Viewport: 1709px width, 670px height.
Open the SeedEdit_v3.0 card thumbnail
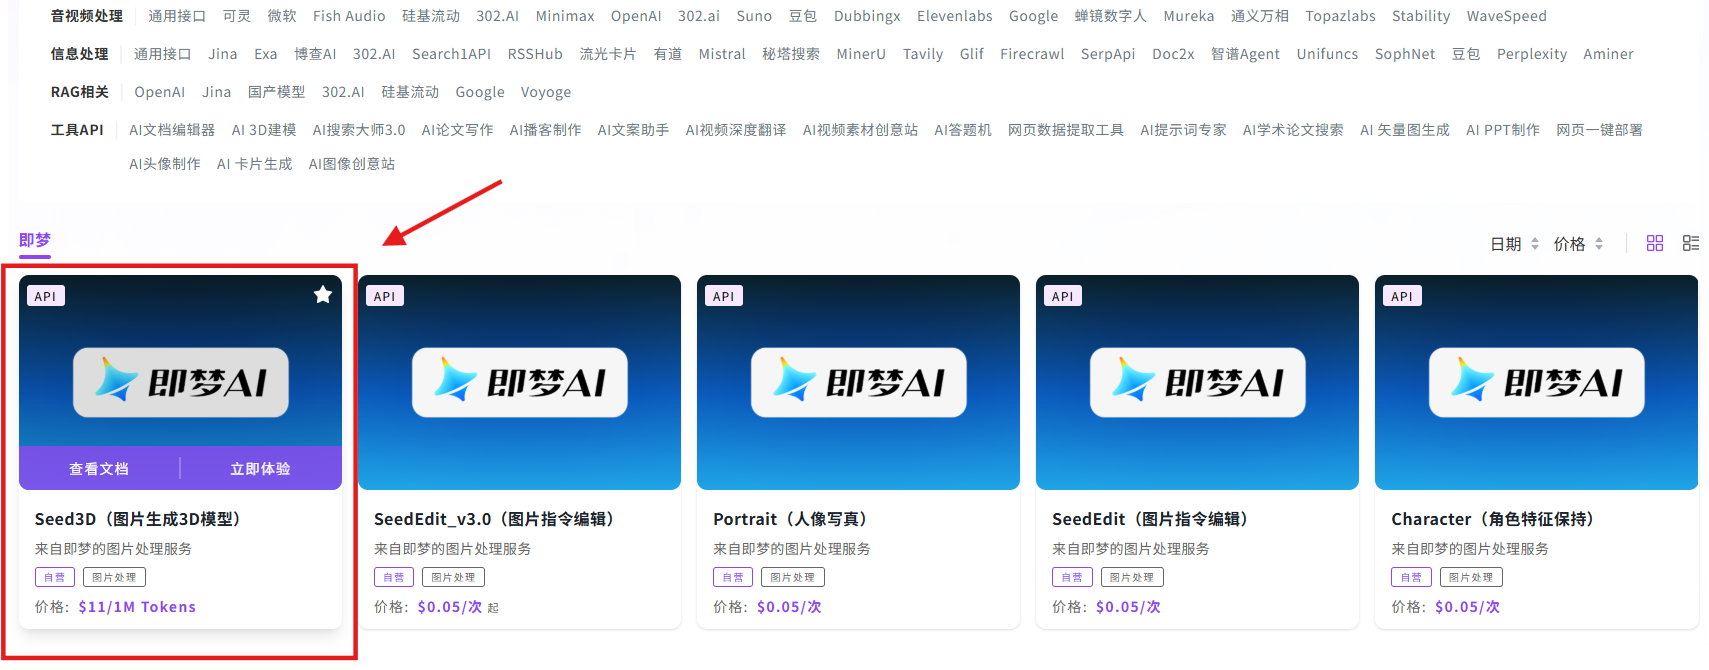pos(519,382)
